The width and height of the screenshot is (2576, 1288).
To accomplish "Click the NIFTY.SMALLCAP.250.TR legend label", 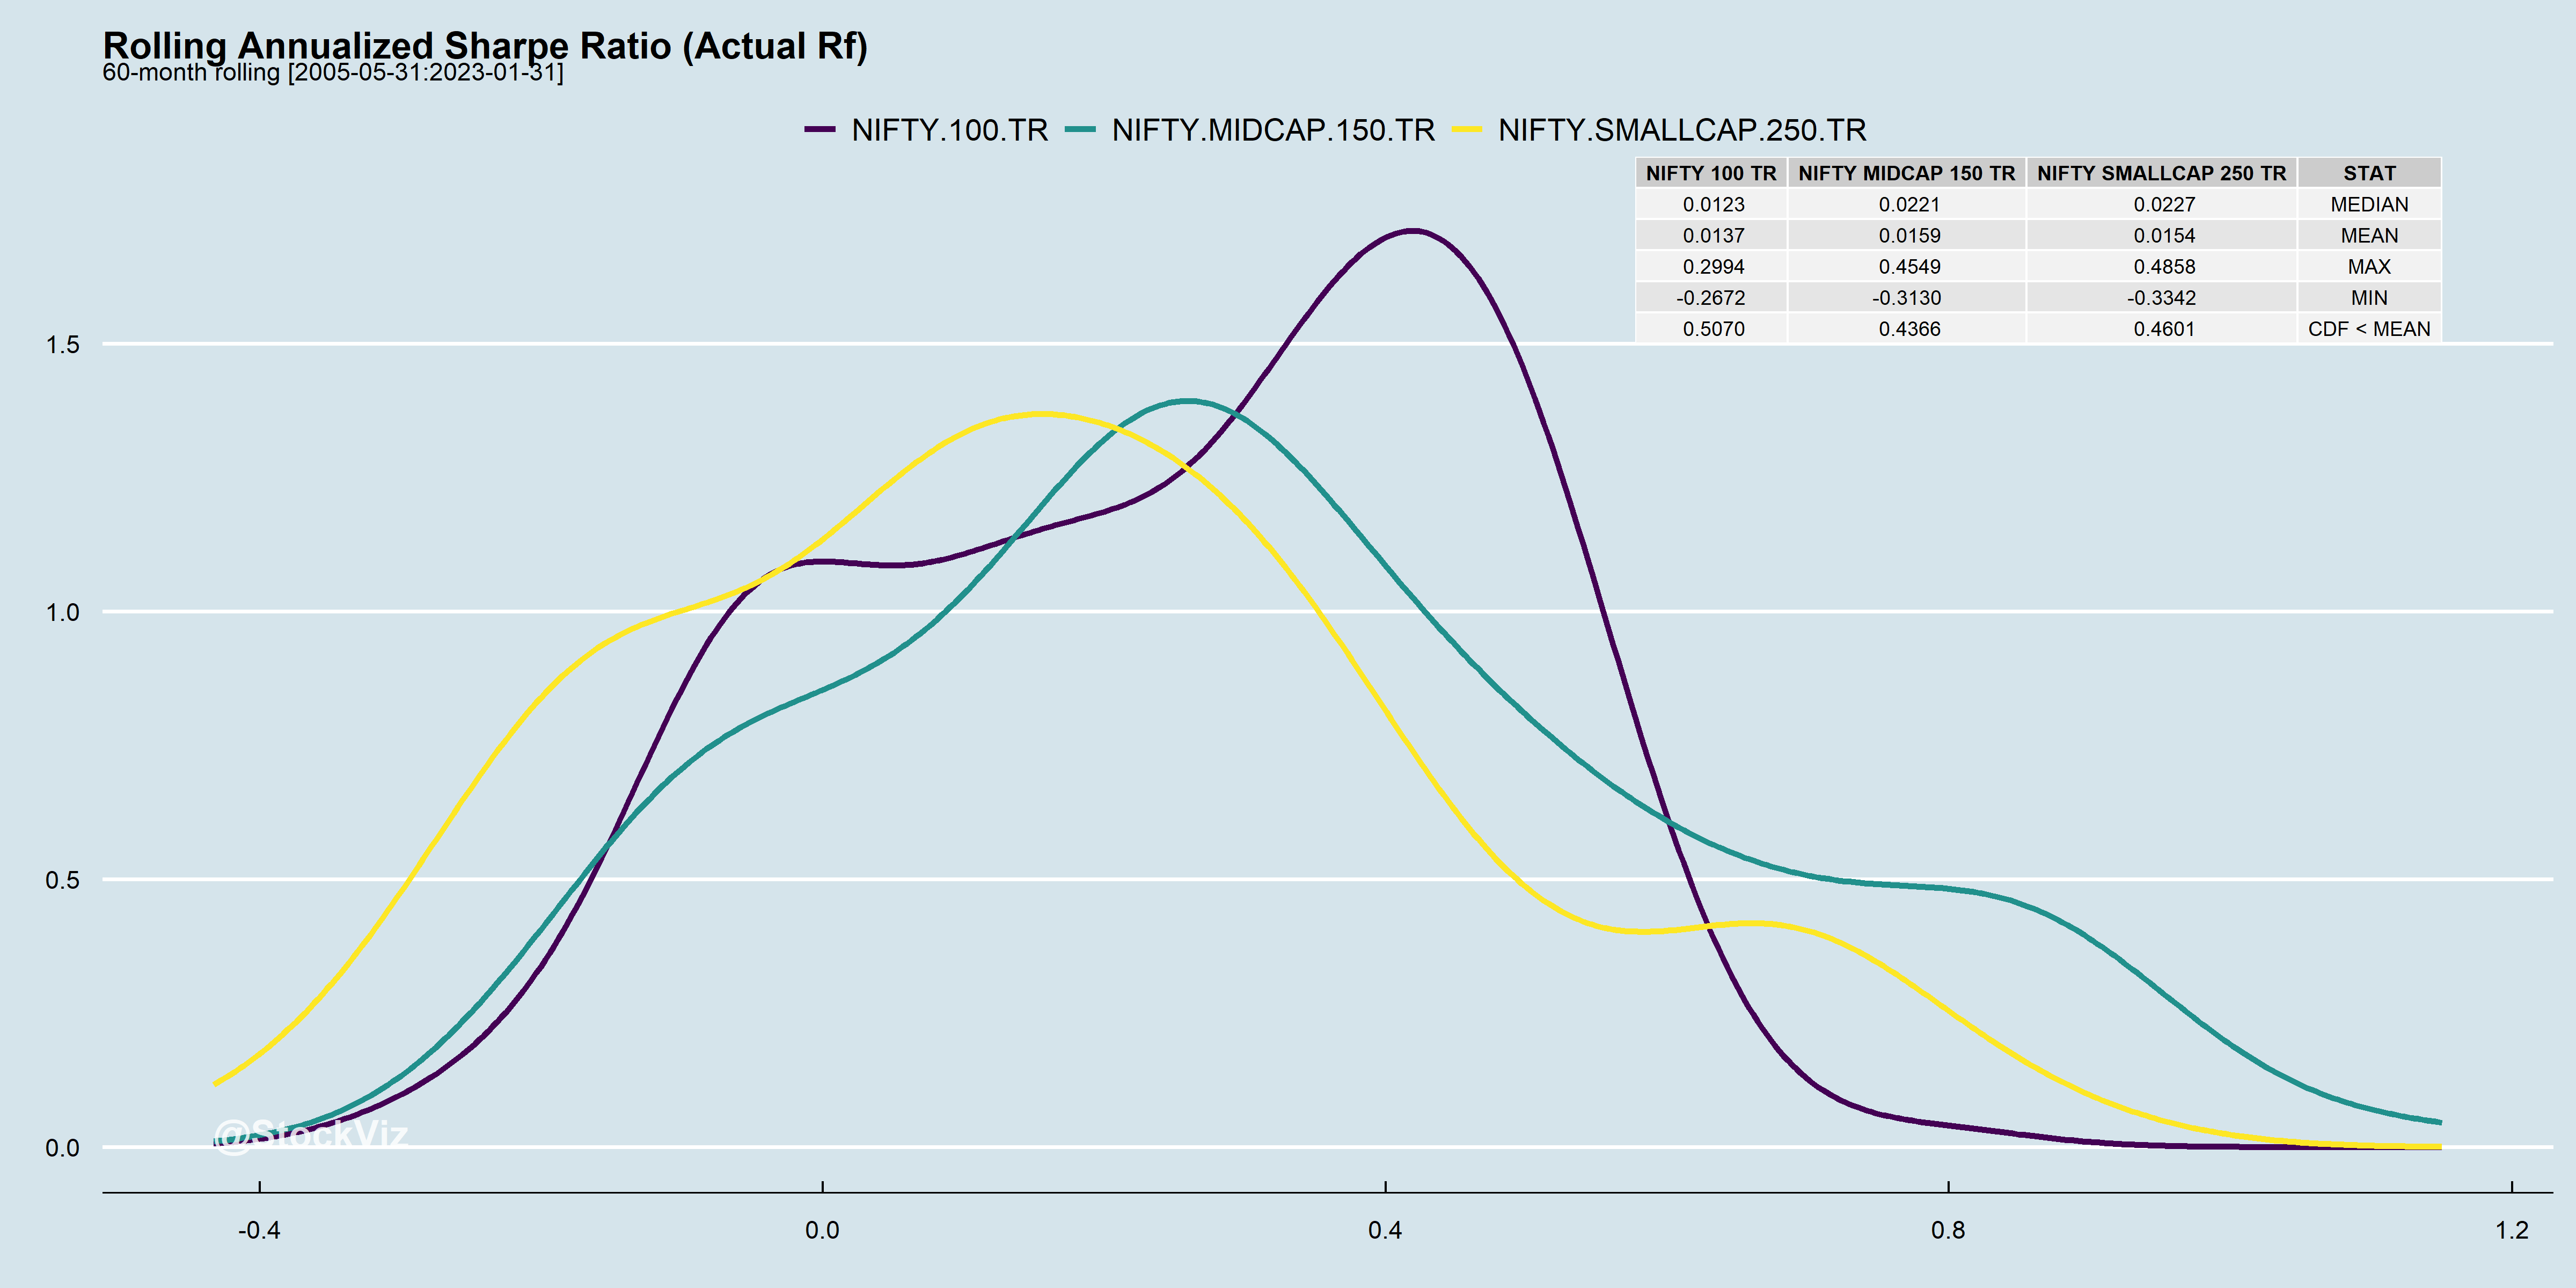I will [x=1682, y=130].
